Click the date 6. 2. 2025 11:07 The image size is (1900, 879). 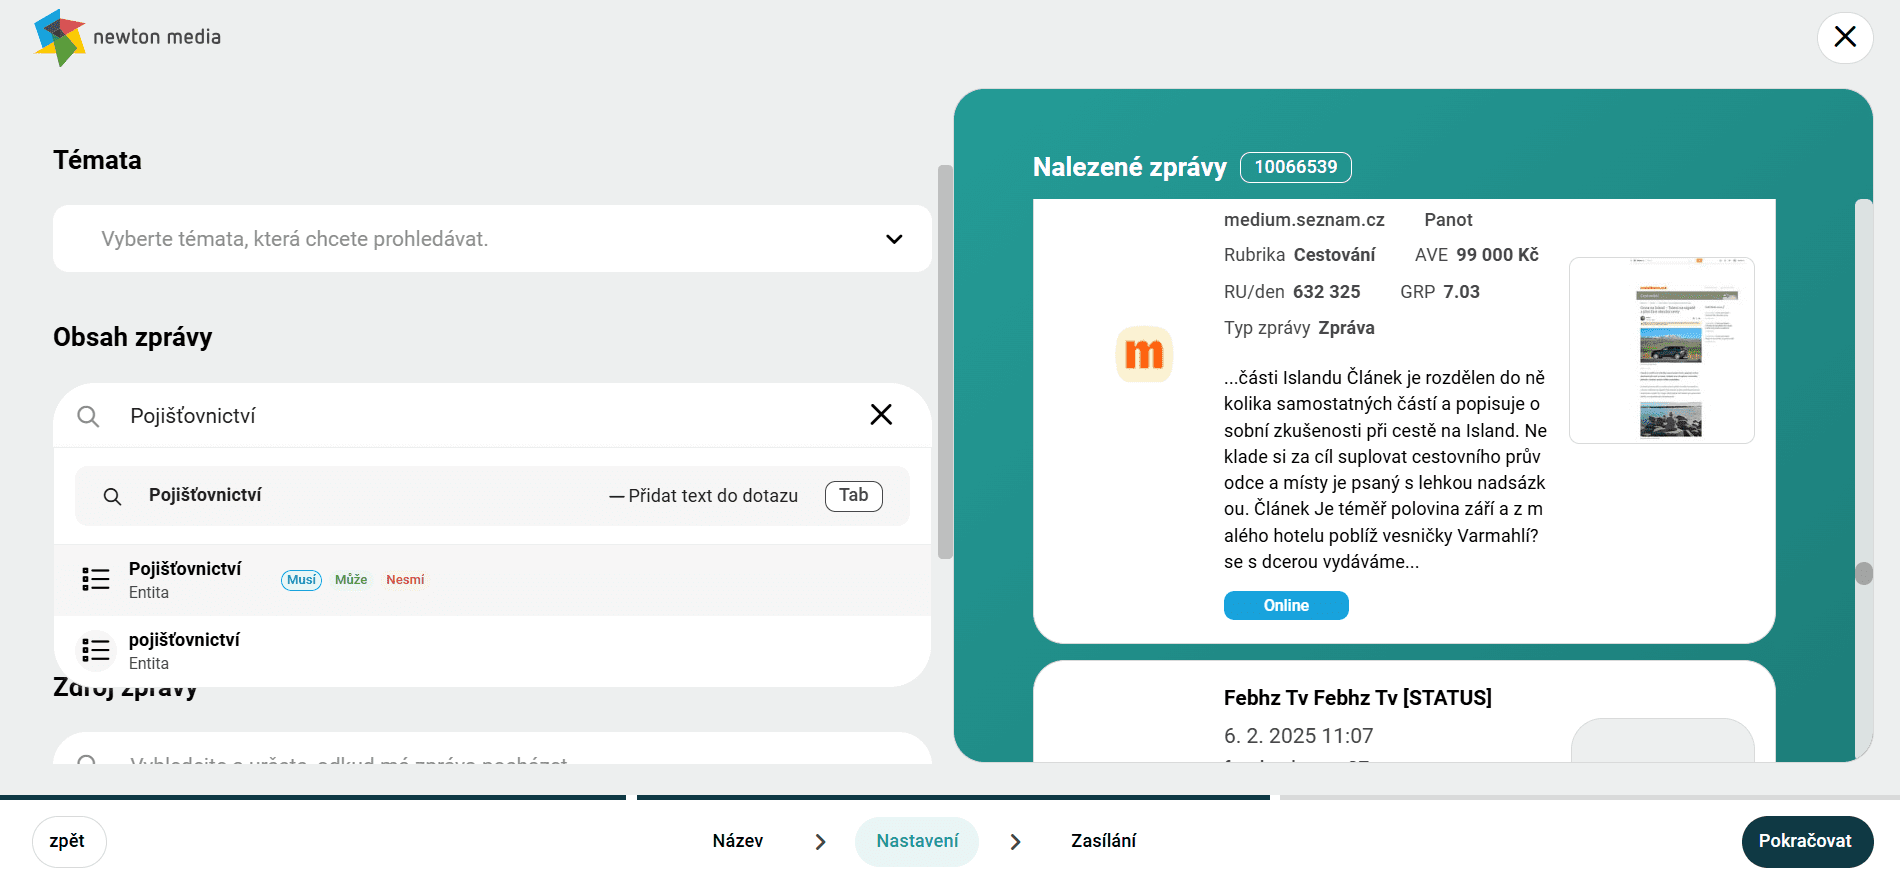click(x=1298, y=736)
